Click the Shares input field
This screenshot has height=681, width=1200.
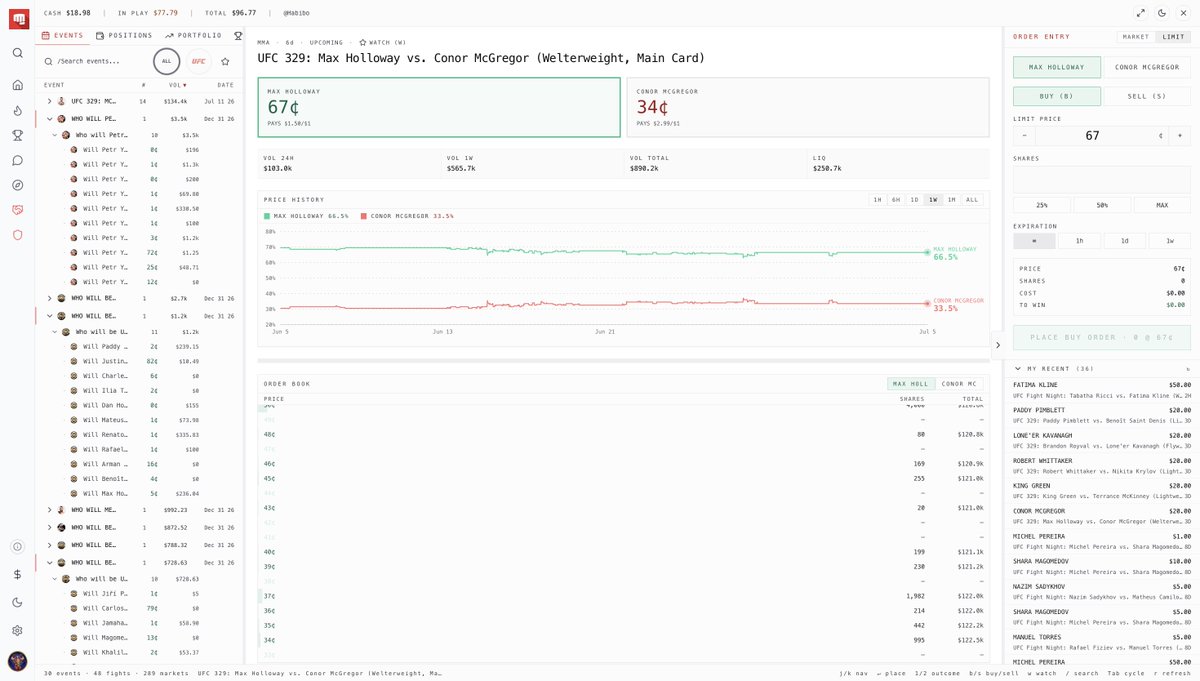pos(1102,179)
